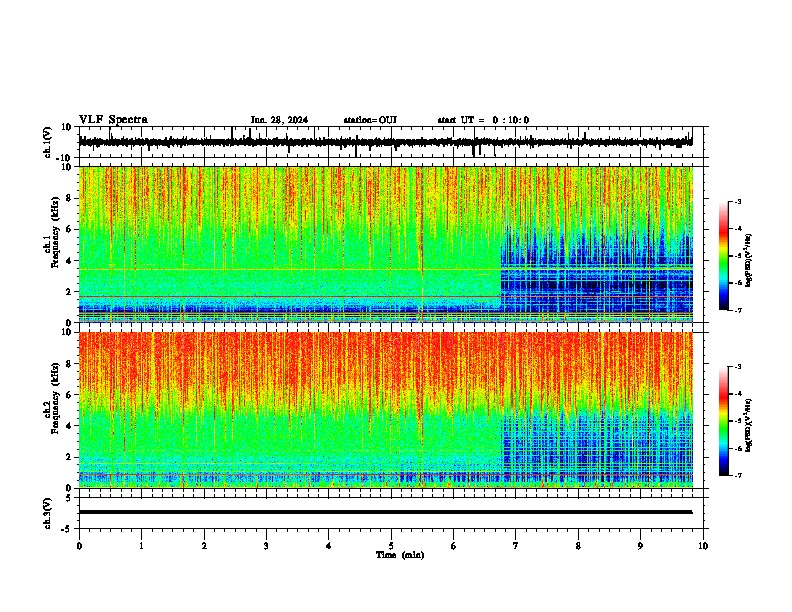Click the "ch.3(V)" axis label
This screenshot has height=612, width=792.
(x=48, y=513)
